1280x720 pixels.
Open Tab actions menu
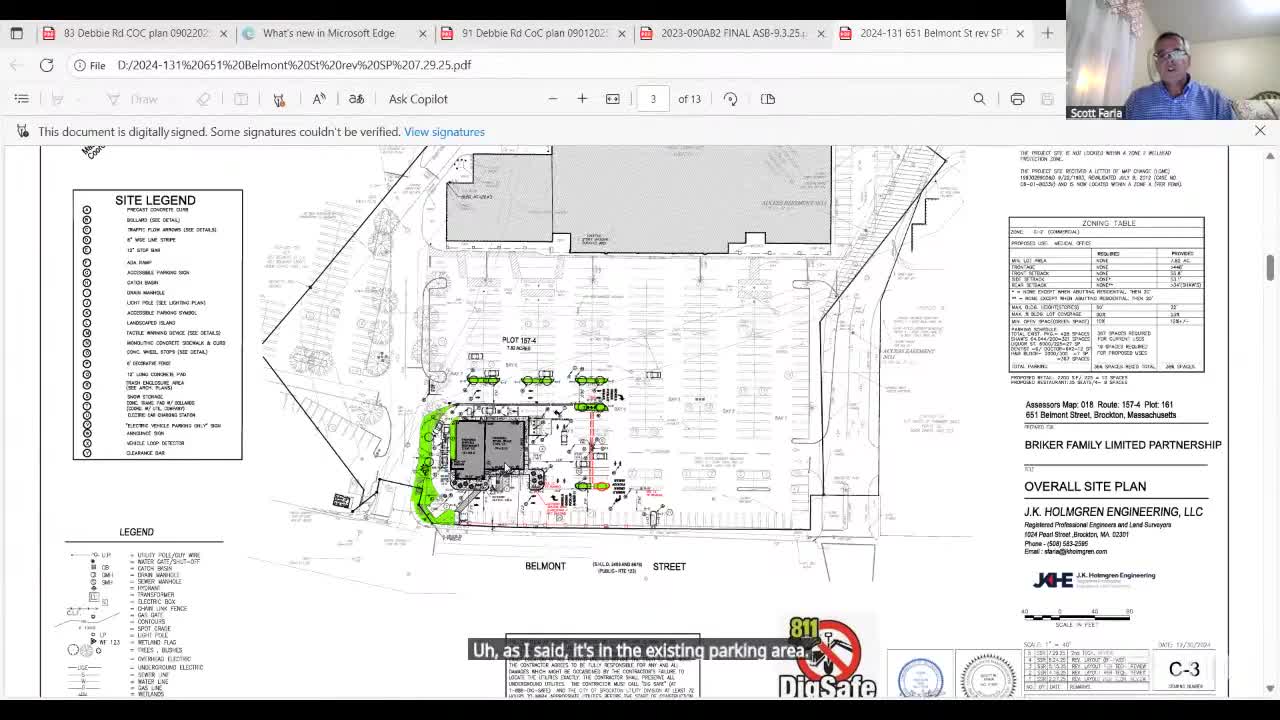pyautogui.click(x=16, y=33)
